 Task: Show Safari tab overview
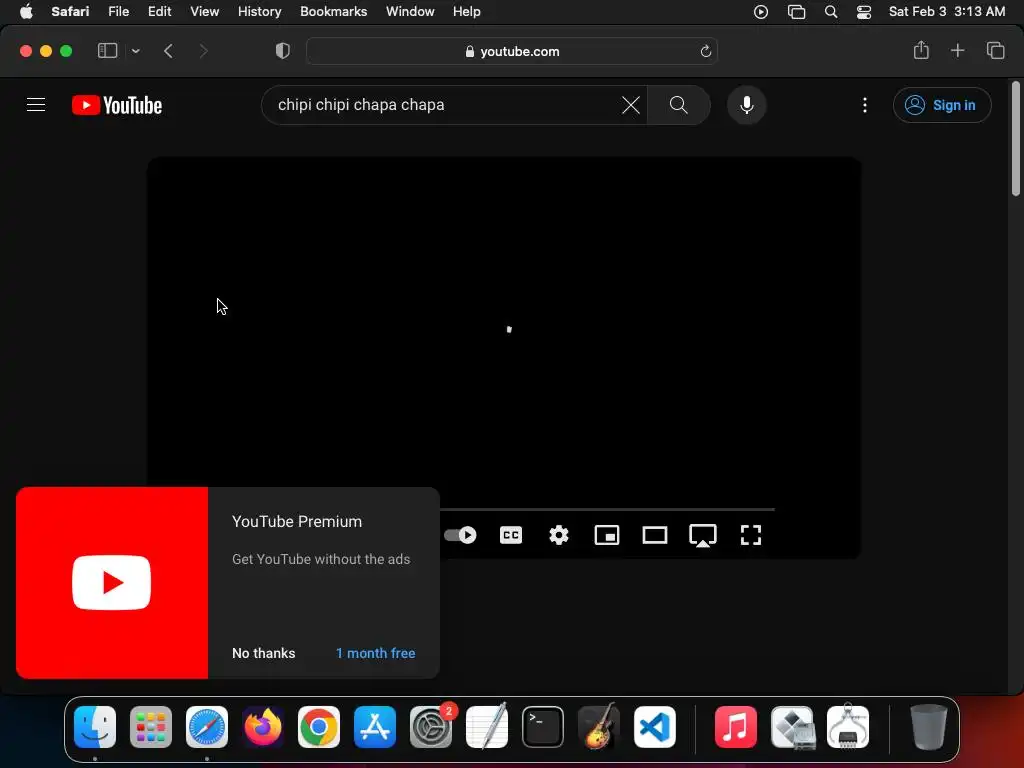pos(995,50)
